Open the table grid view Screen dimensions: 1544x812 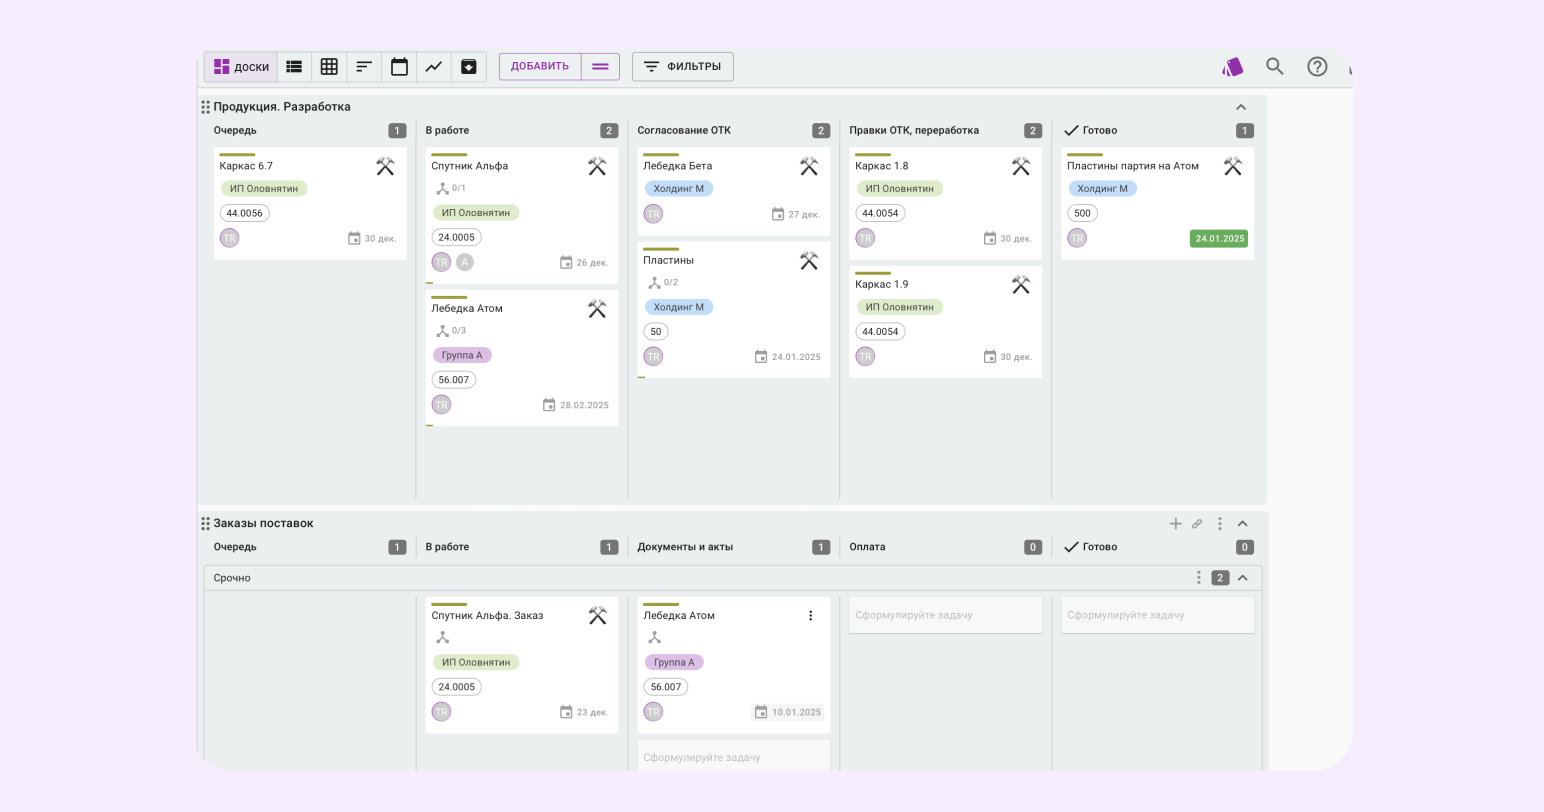[x=329, y=67]
